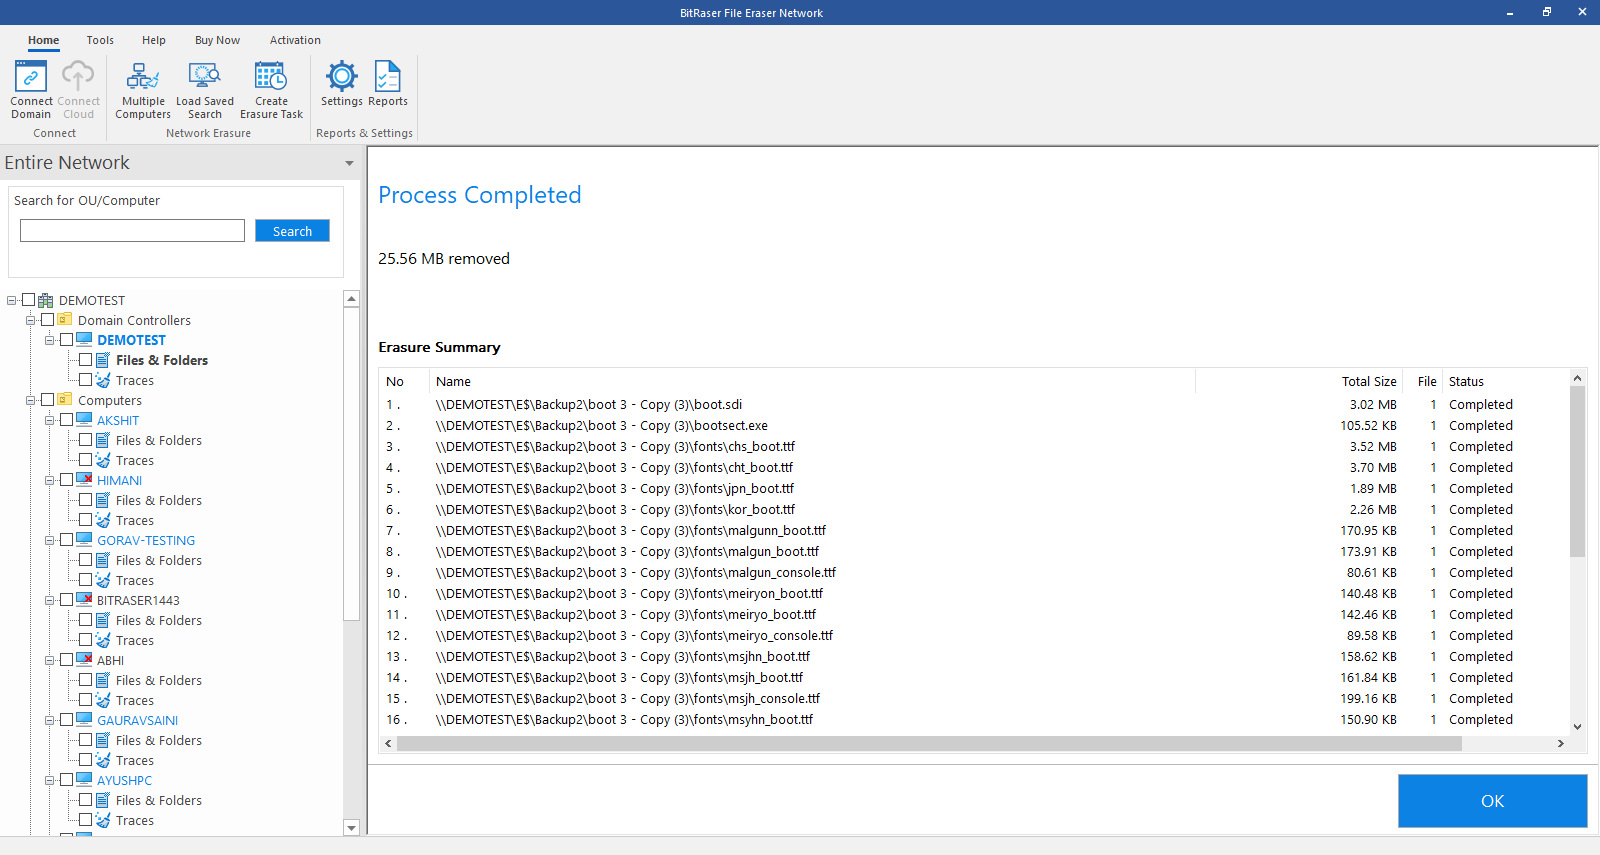This screenshot has width=1600, height=855.
Task: Click the AYUSHPC computer icon
Action: 84,780
